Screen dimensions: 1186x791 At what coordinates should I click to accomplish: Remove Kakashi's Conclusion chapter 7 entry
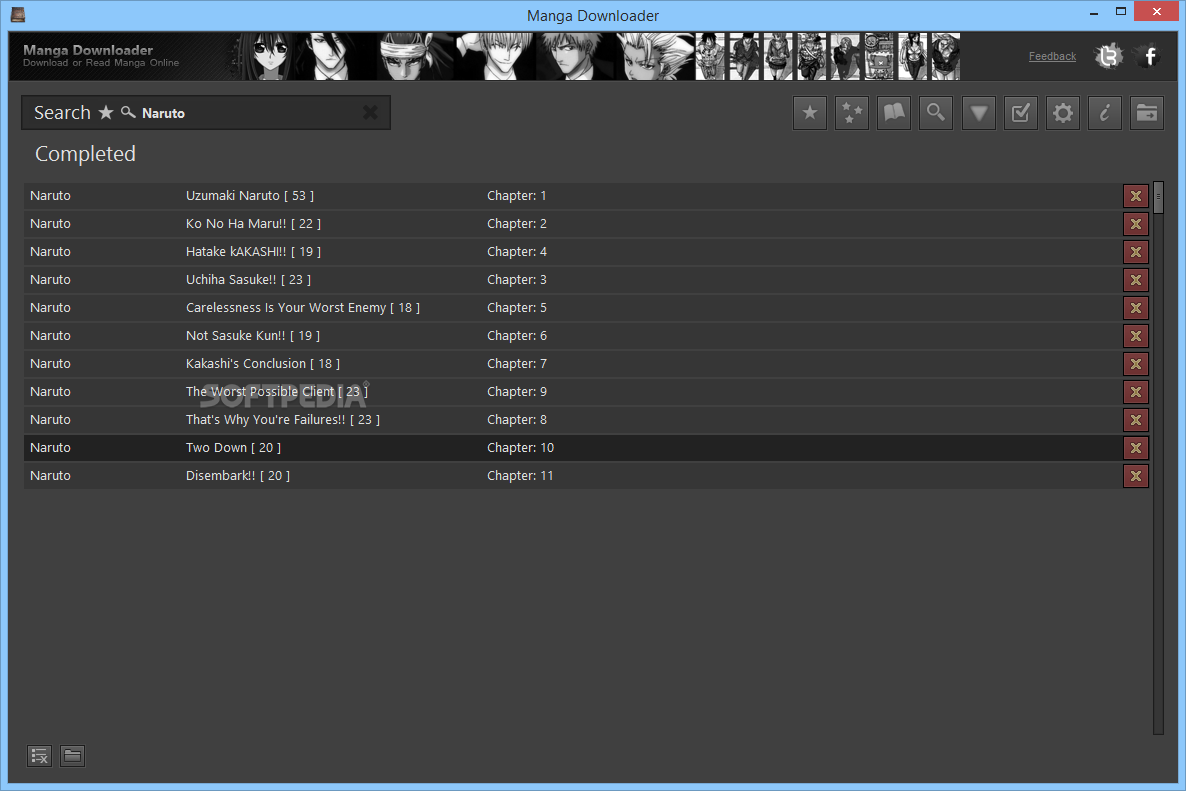[x=1135, y=364]
